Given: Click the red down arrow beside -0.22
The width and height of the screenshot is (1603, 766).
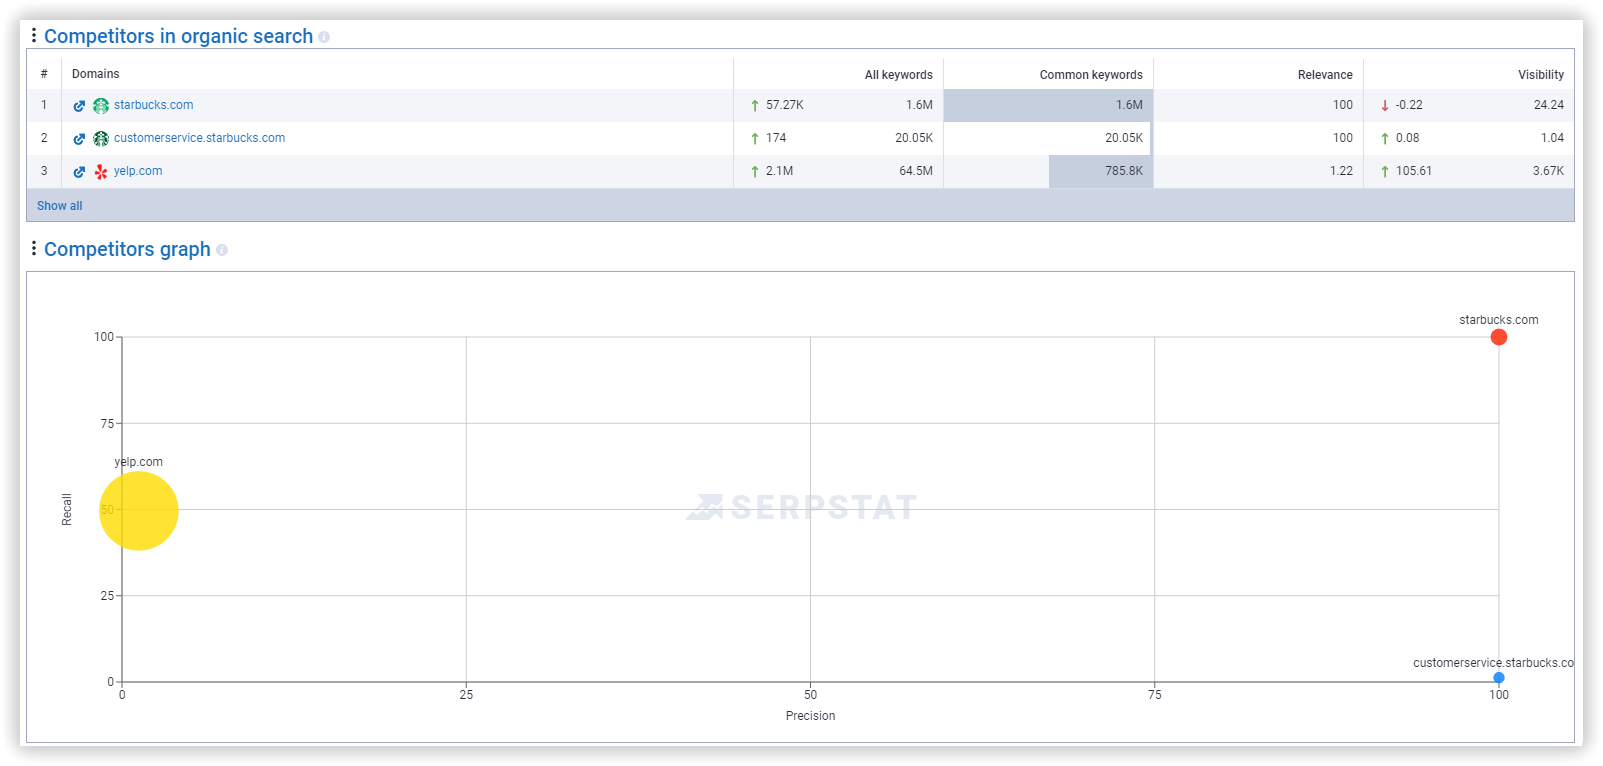Looking at the screenshot, I should 1385,105.
